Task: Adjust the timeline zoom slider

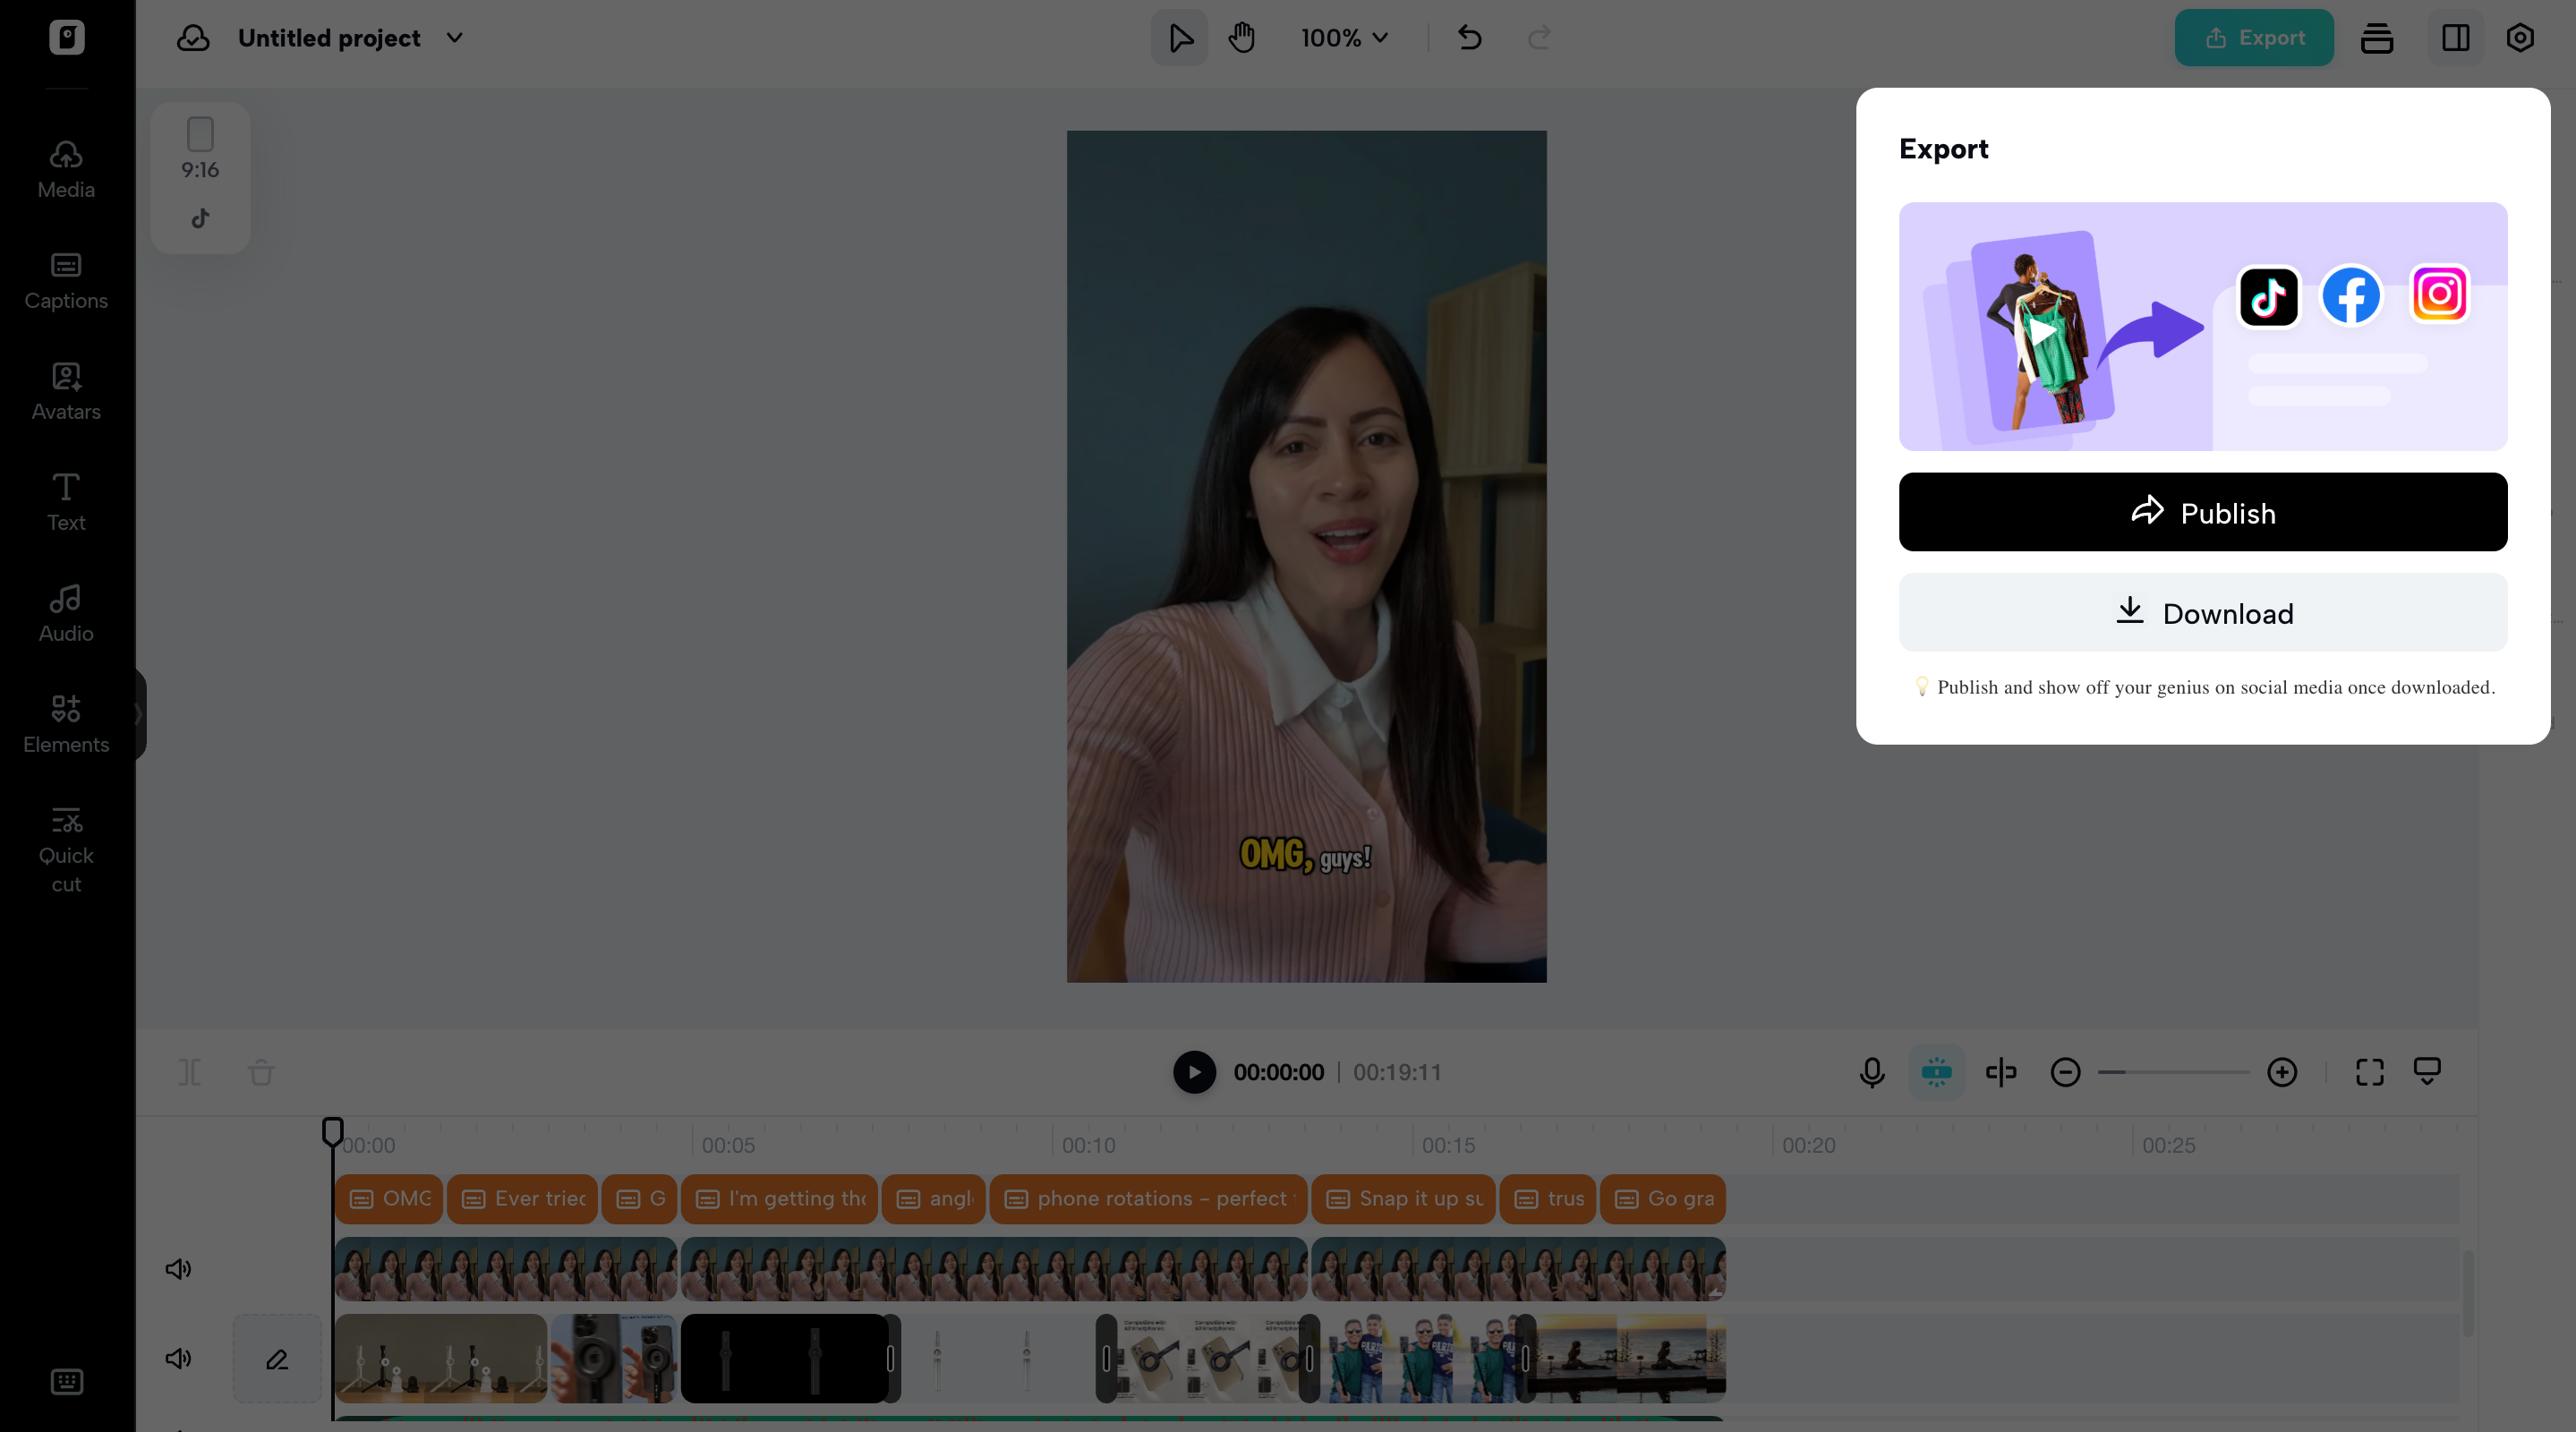Action: (x=2173, y=1072)
